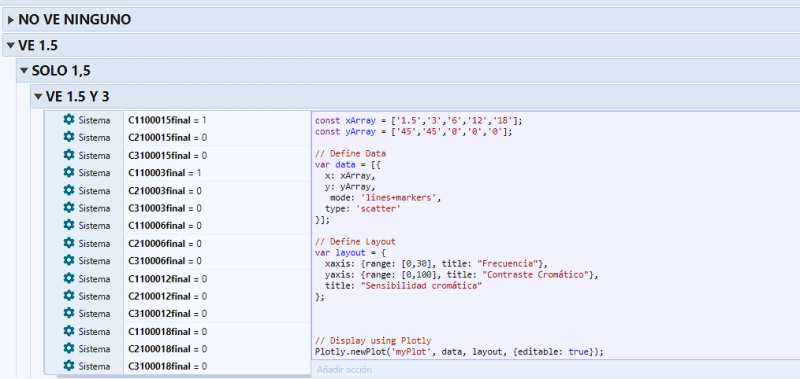The height and width of the screenshot is (379, 800).
Task: Click inside the Plotly JavaScript code block
Action: [x=555, y=236]
